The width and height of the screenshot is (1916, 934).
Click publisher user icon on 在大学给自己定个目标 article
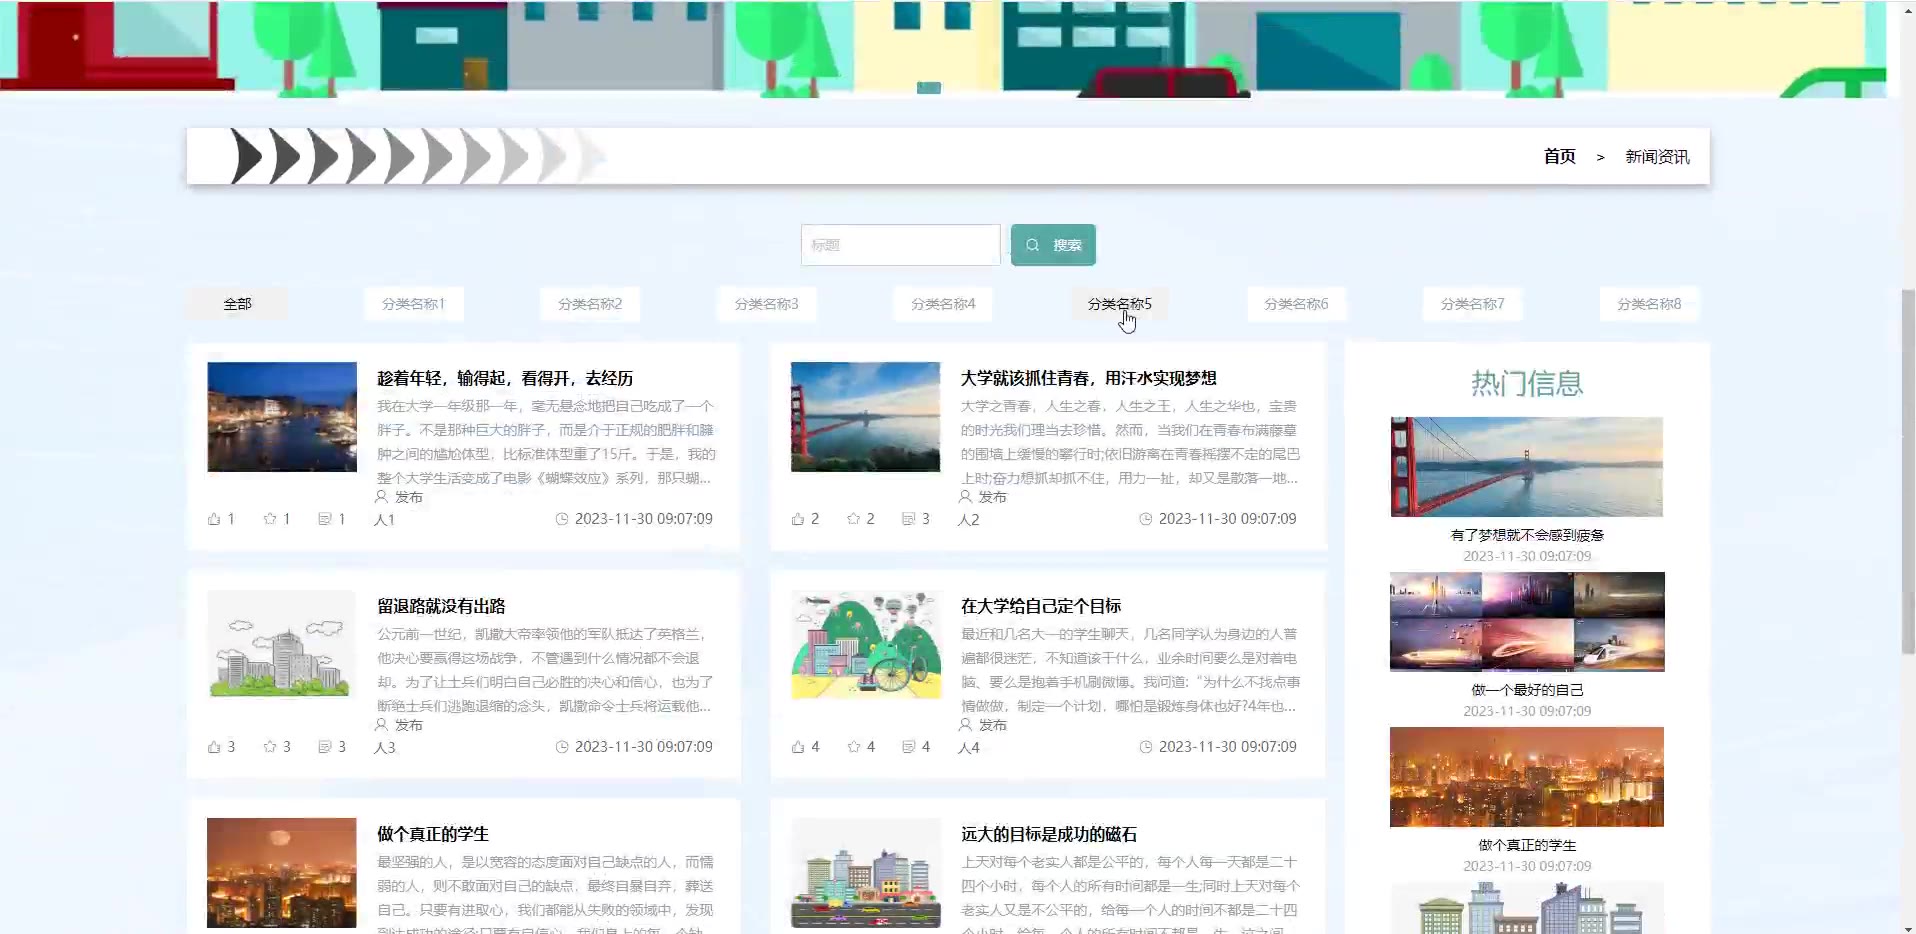tap(965, 725)
